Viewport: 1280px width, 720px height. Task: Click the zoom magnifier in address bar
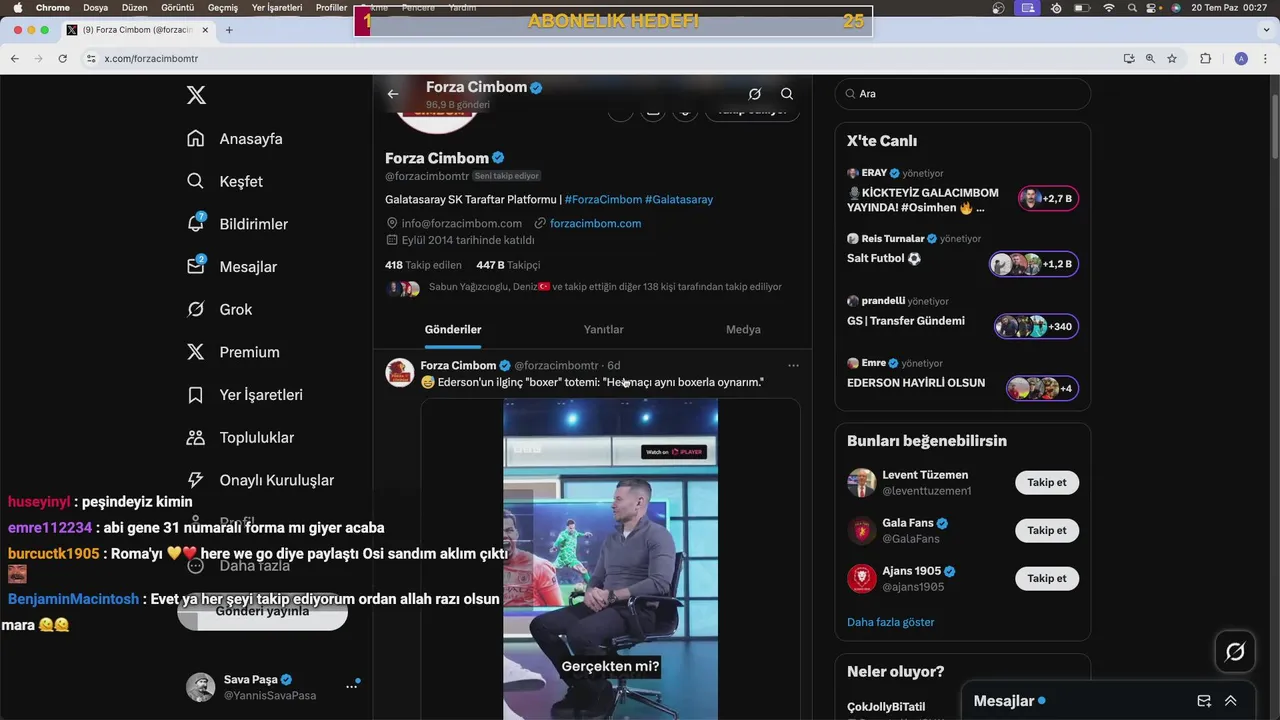coord(1150,59)
